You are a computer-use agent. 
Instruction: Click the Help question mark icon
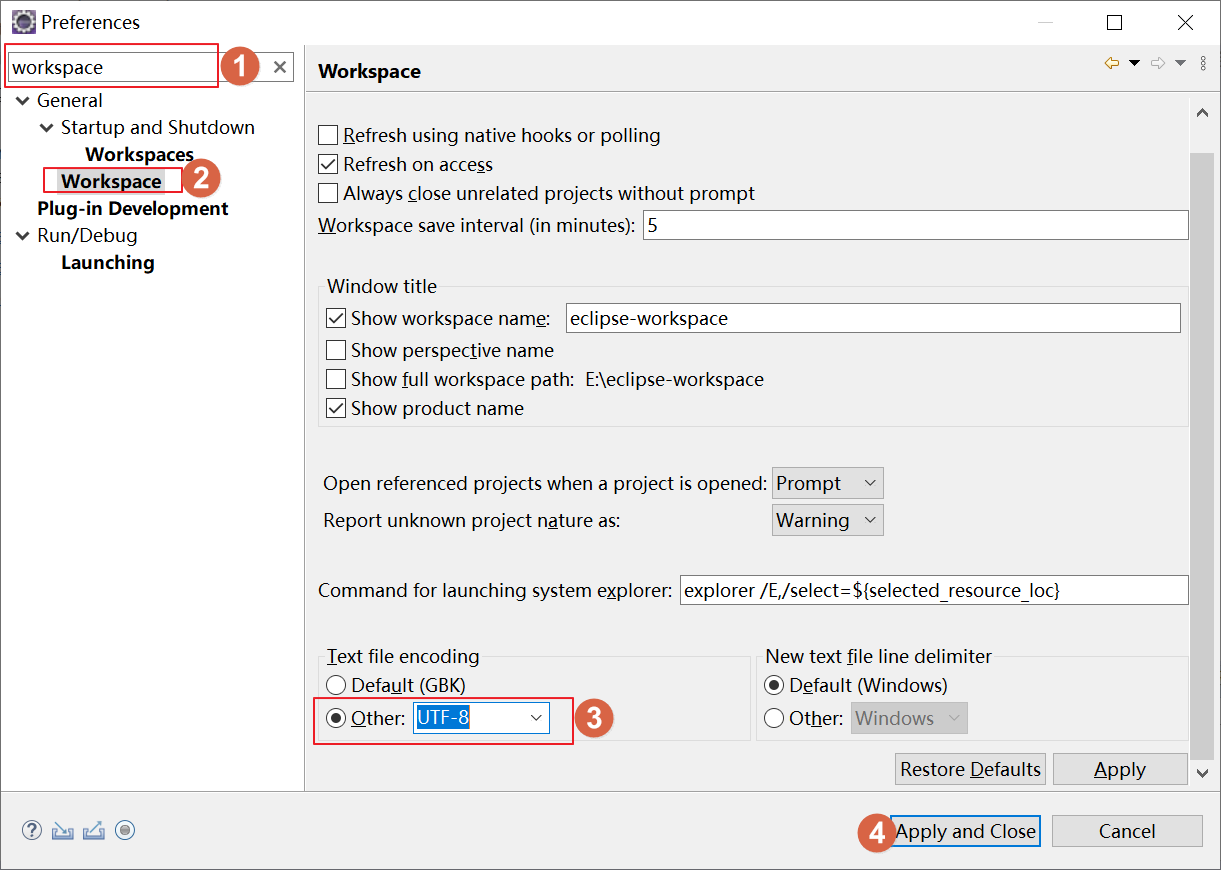[32, 830]
